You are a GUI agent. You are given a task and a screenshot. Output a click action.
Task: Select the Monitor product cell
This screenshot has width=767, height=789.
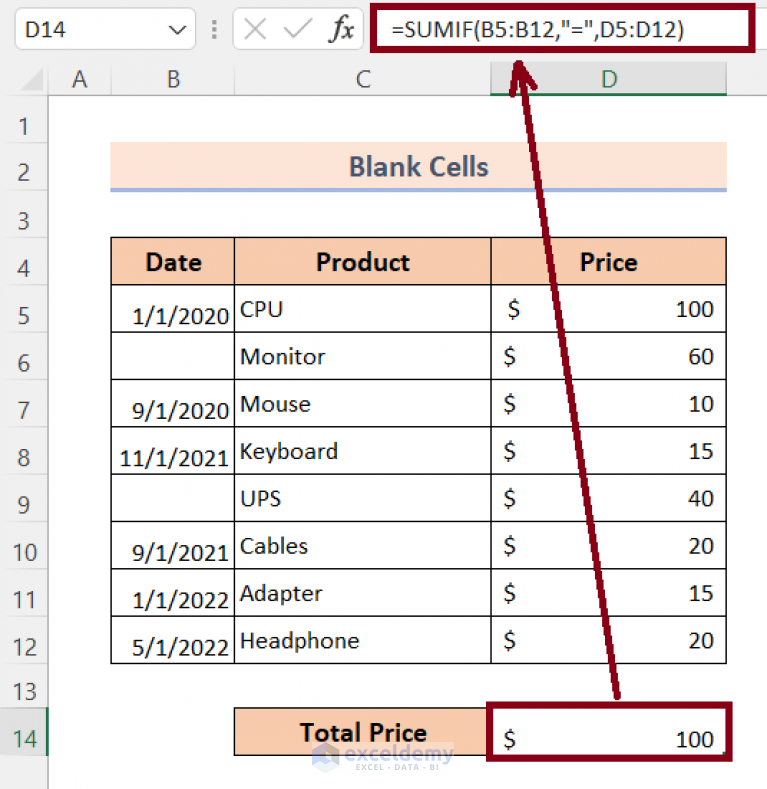pos(362,356)
